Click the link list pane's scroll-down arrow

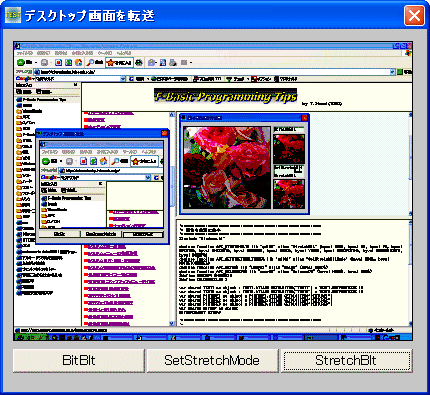[x=172, y=323]
